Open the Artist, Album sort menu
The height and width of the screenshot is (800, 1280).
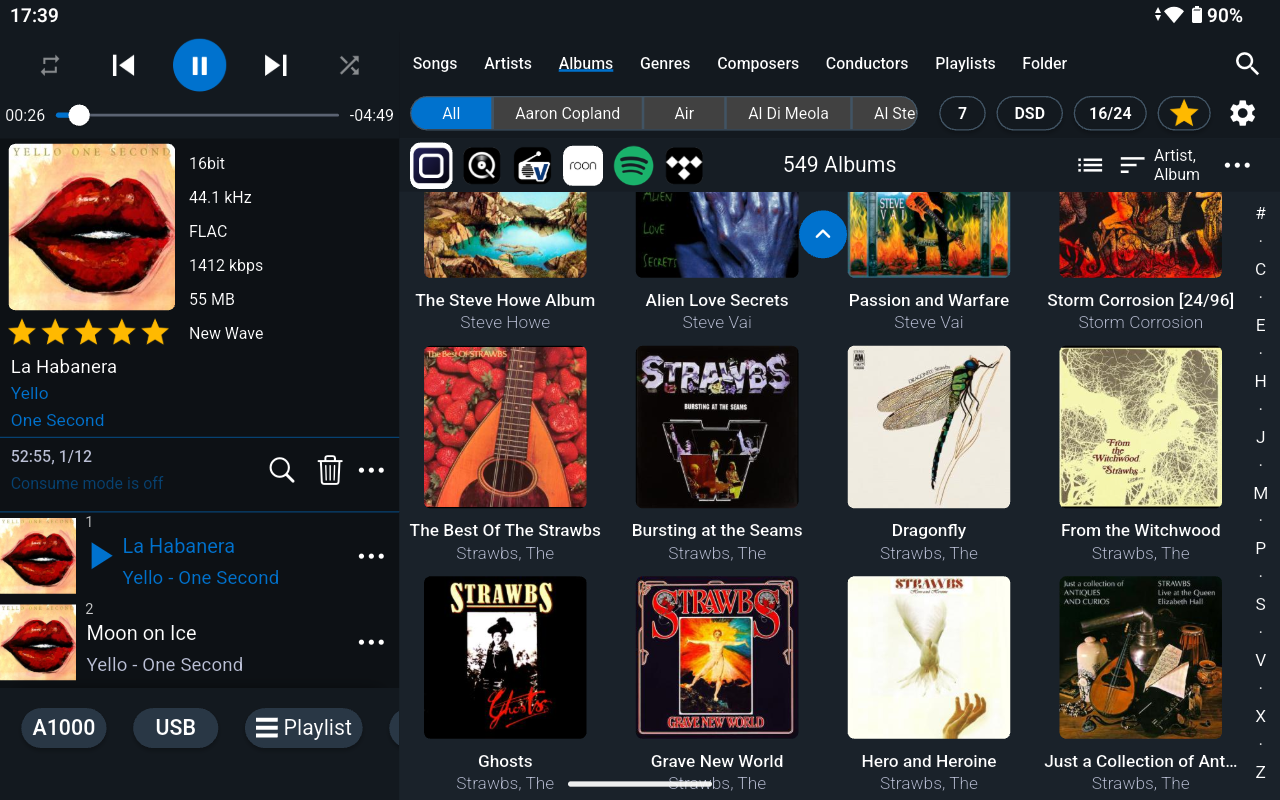coord(1160,165)
